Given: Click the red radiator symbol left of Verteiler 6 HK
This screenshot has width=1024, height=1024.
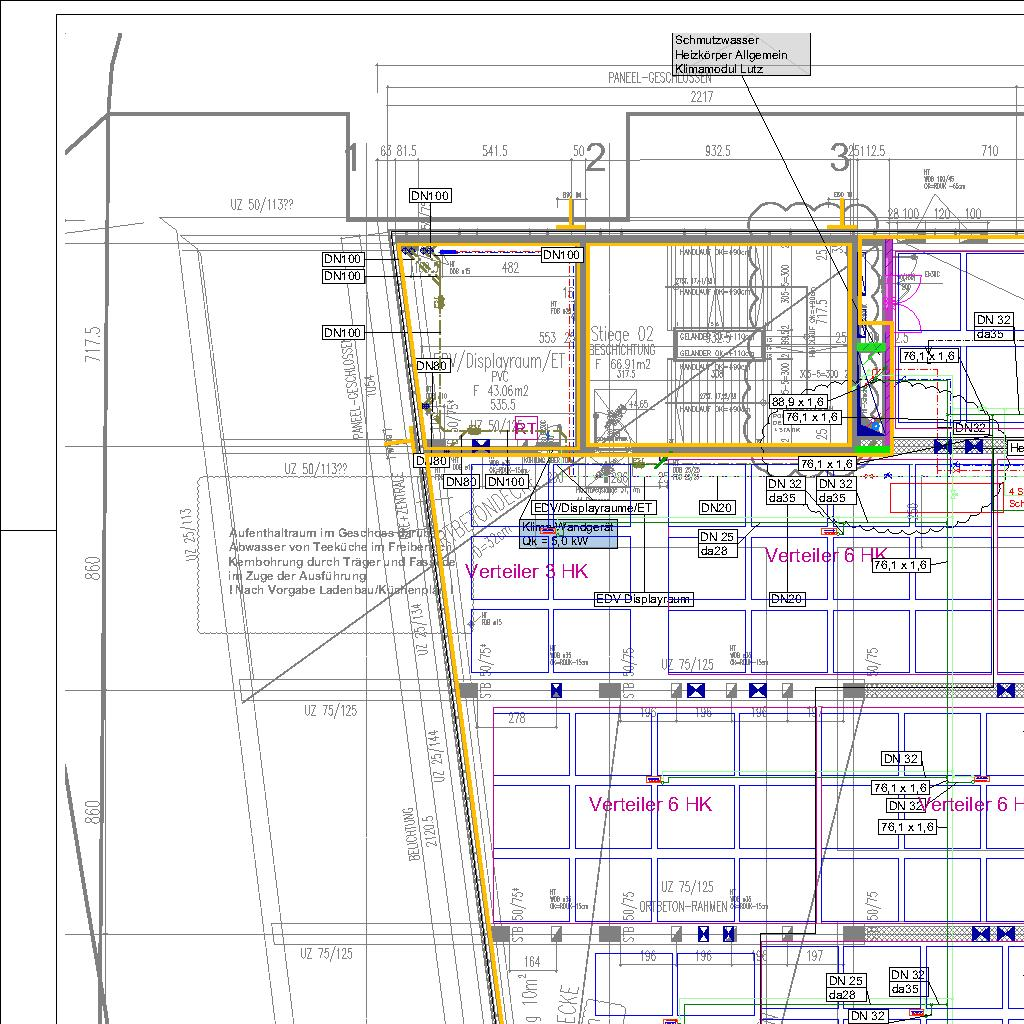Looking at the screenshot, I should tap(653, 779).
